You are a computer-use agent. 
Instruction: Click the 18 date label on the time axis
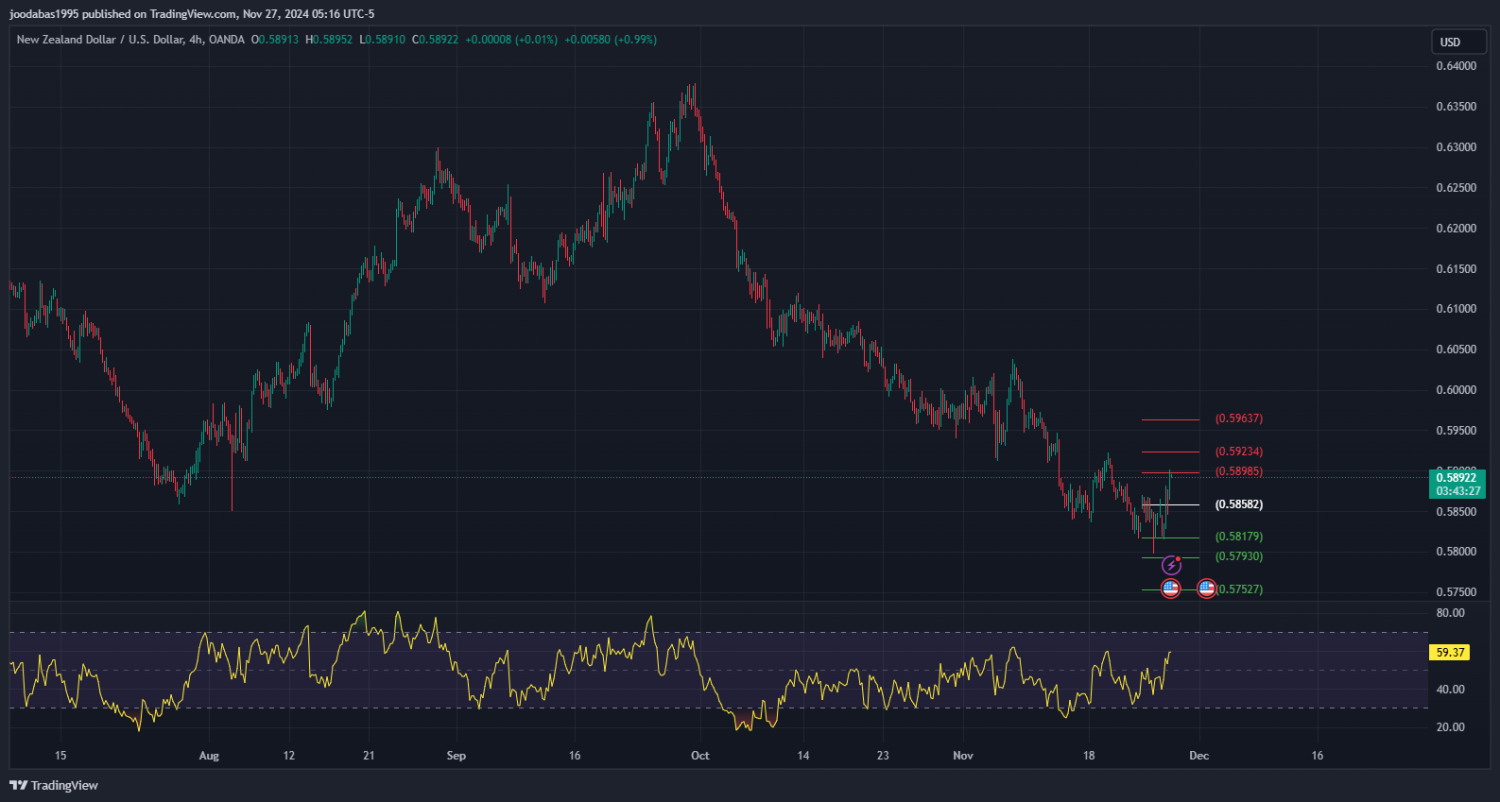1089,756
